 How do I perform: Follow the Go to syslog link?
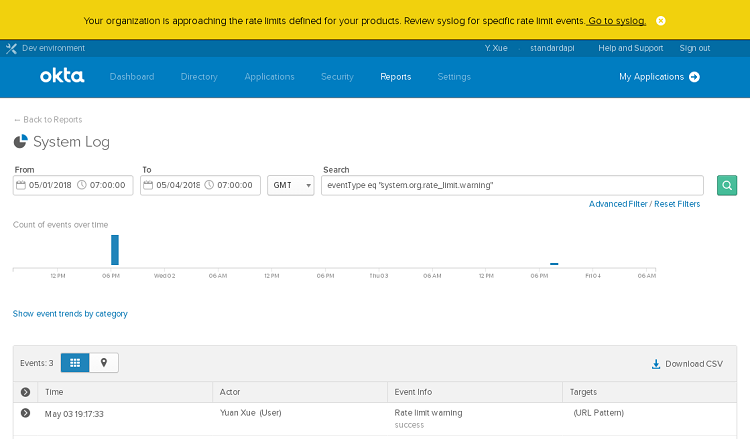click(x=617, y=21)
